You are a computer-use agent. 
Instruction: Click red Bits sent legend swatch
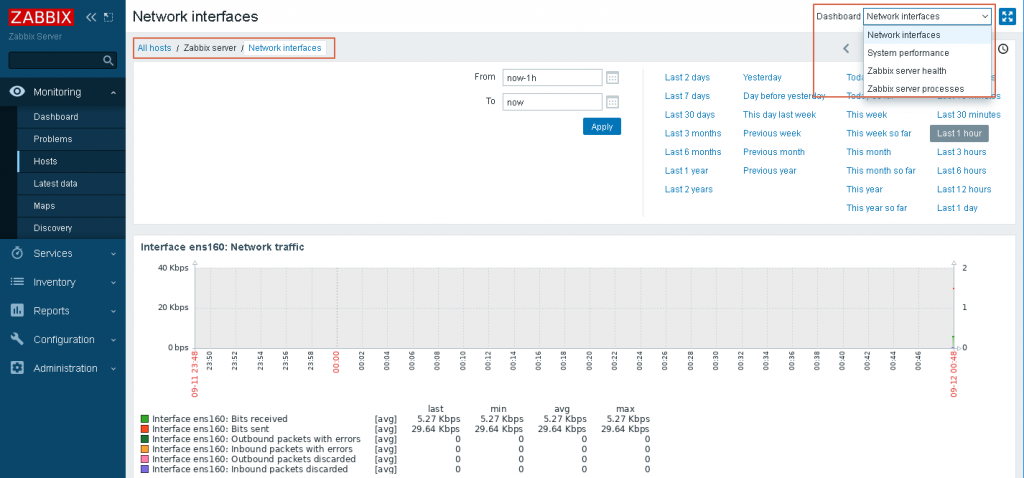(145, 429)
